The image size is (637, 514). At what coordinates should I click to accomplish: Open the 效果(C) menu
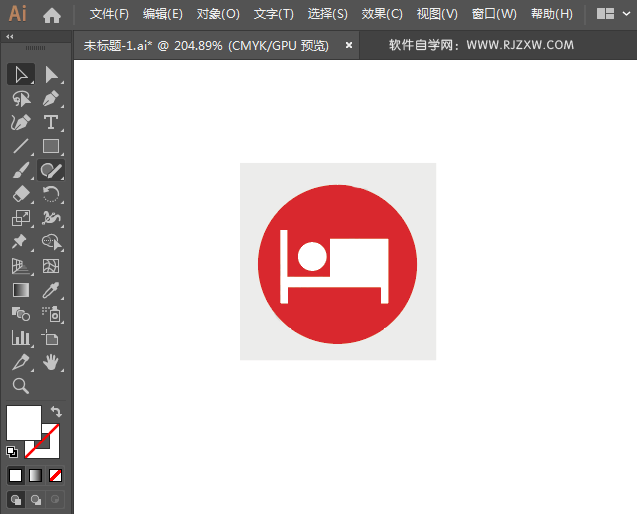(382, 14)
